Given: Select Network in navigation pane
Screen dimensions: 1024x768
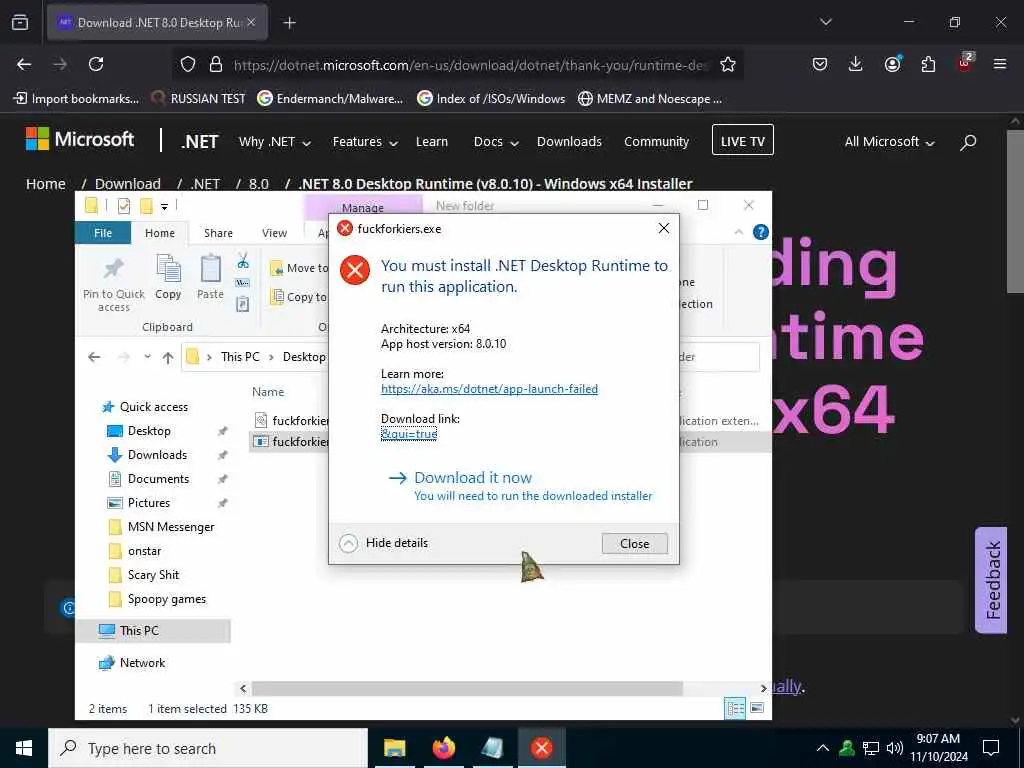Looking at the screenshot, I should 142,663.
